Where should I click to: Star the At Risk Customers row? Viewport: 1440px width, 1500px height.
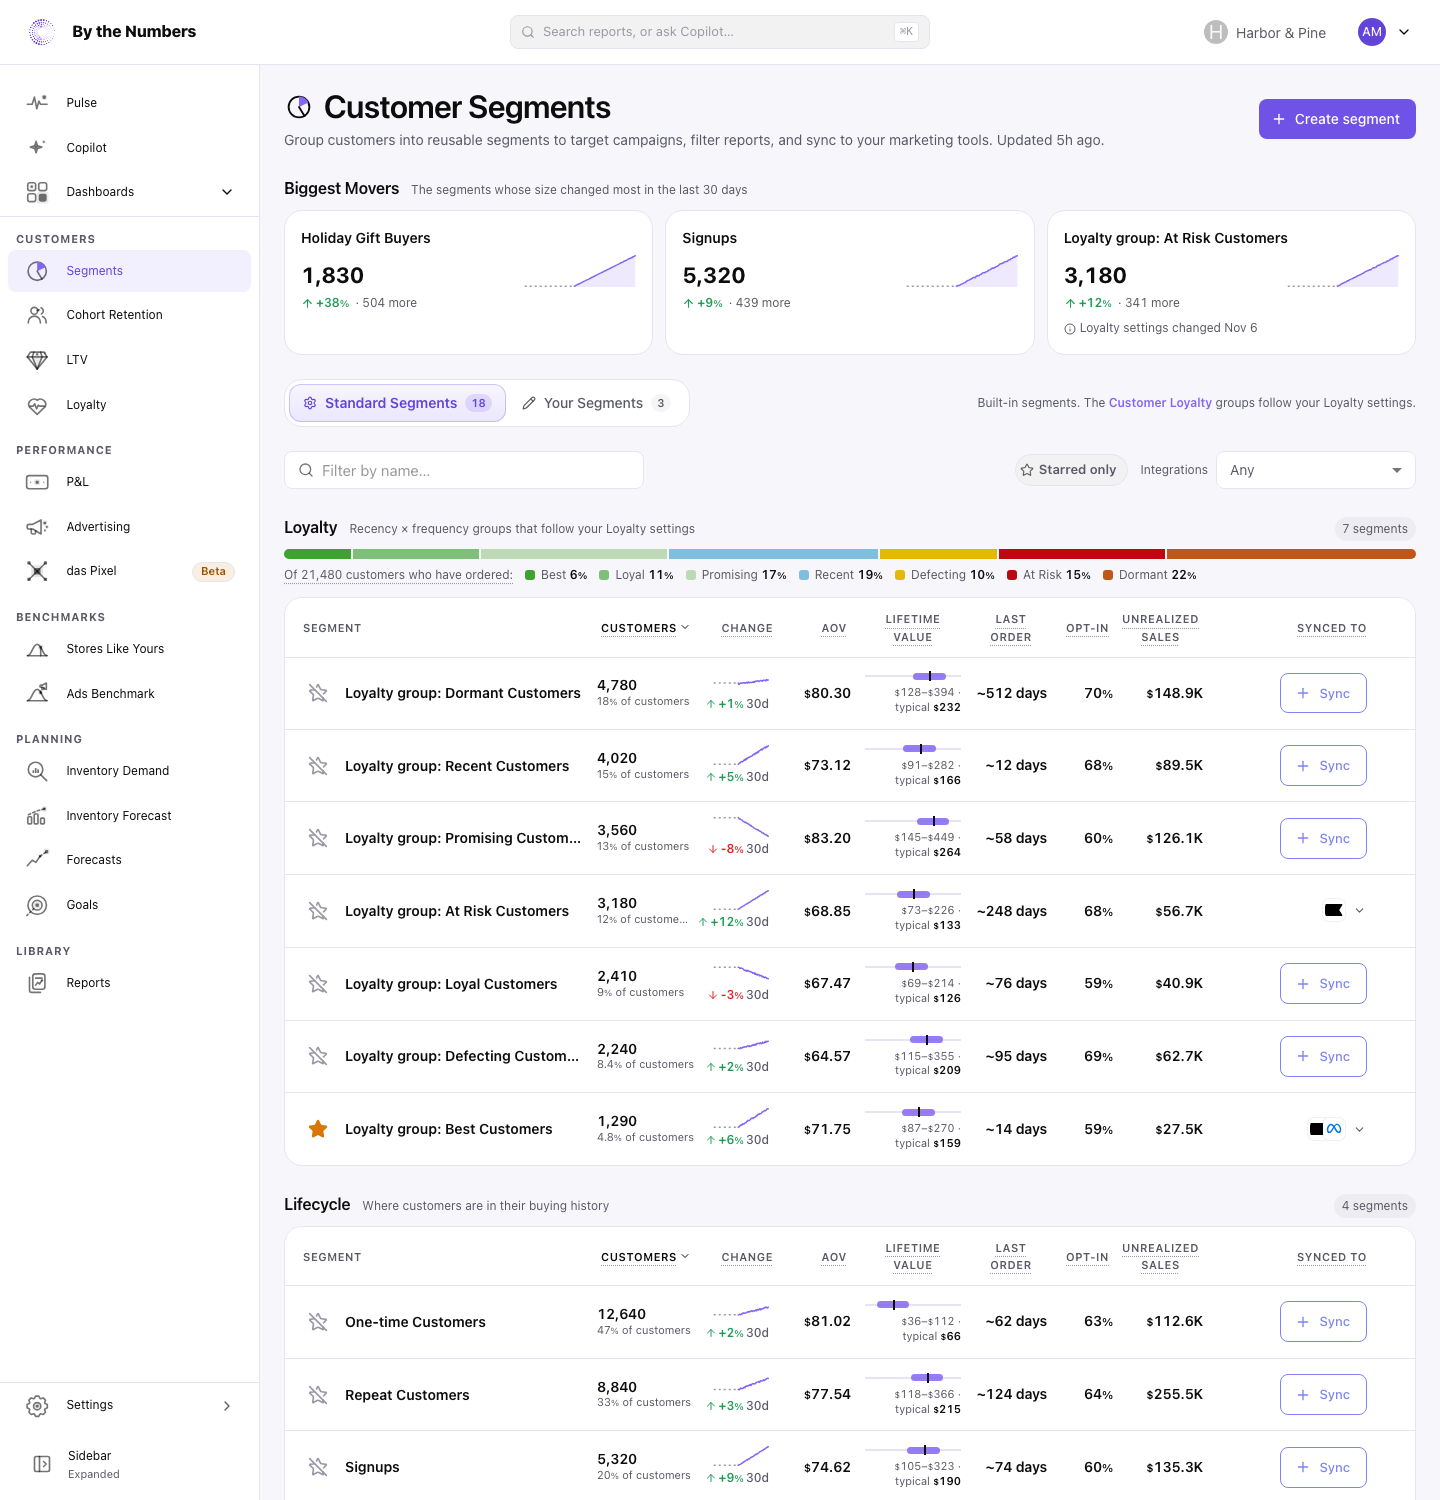click(x=318, y=911)
